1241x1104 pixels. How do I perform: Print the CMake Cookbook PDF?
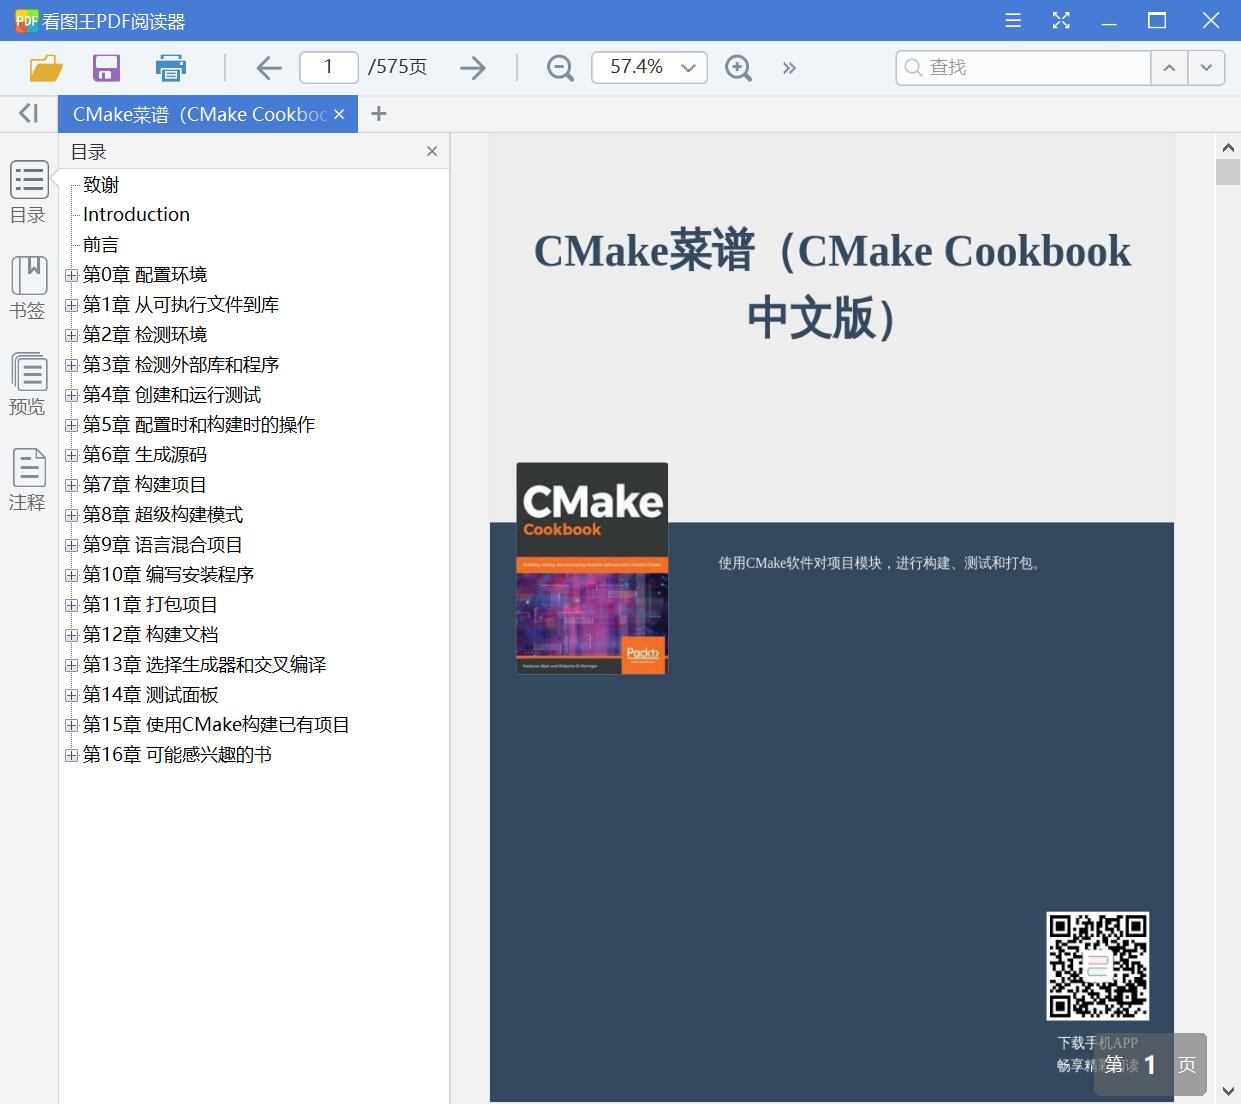click(x=170, y=68)
